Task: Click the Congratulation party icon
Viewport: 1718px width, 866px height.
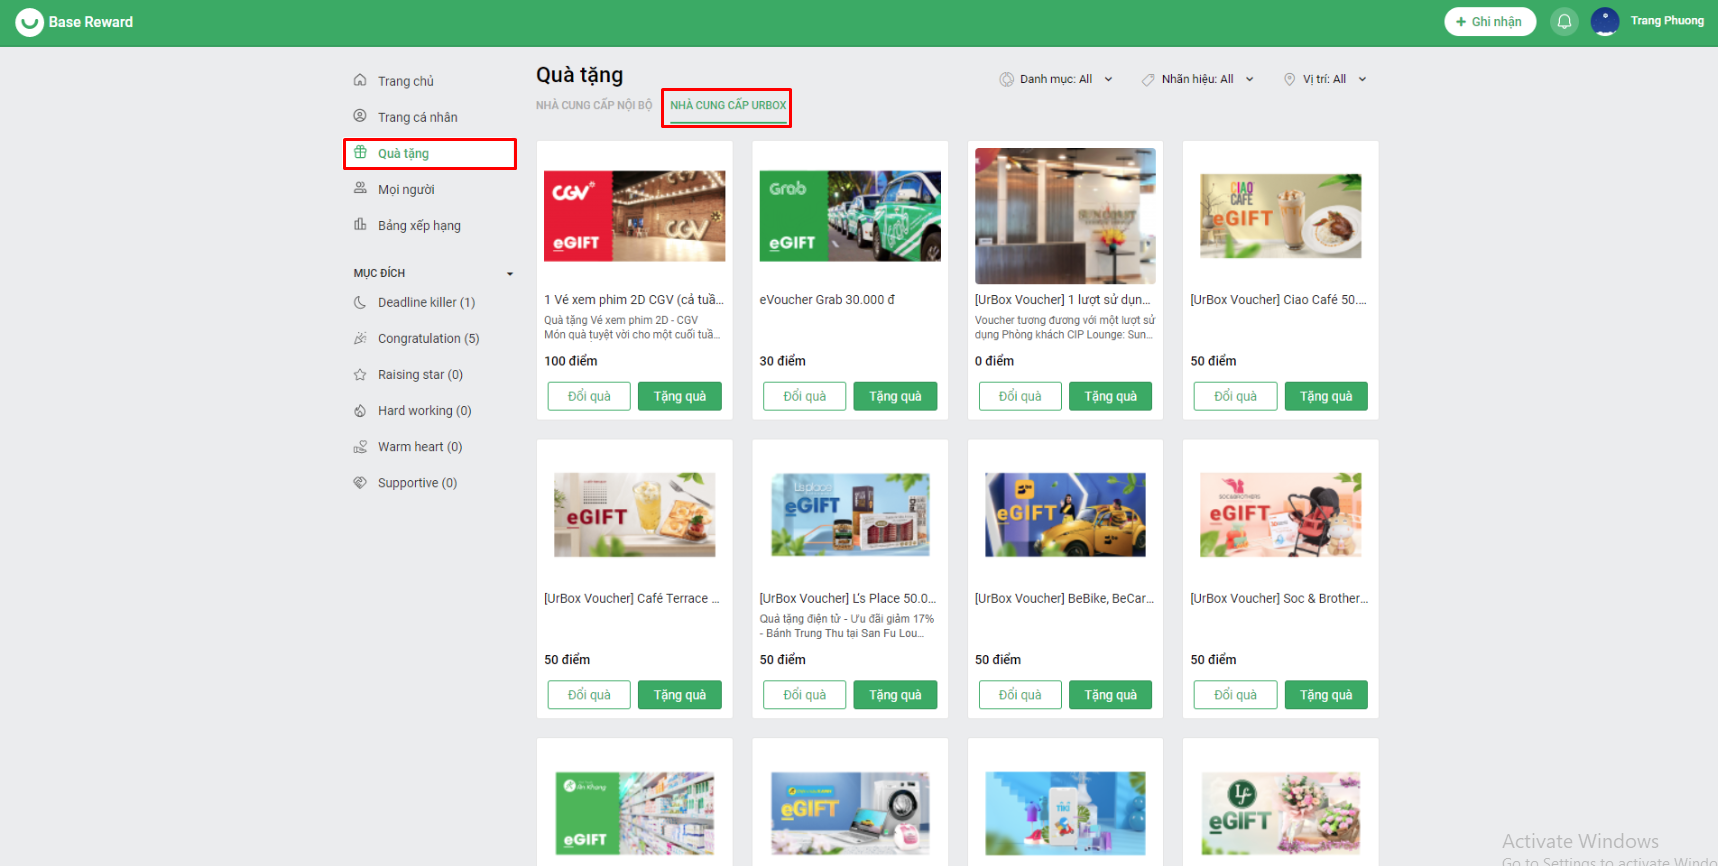Action: click(x=360, y=338)
